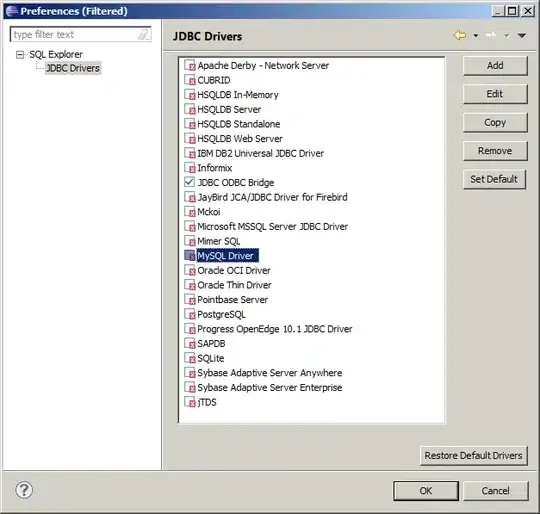This screenshot has height=514, width=540.
Task: Open the preferences view menu dropdown arrow
Action: [522, 35]
